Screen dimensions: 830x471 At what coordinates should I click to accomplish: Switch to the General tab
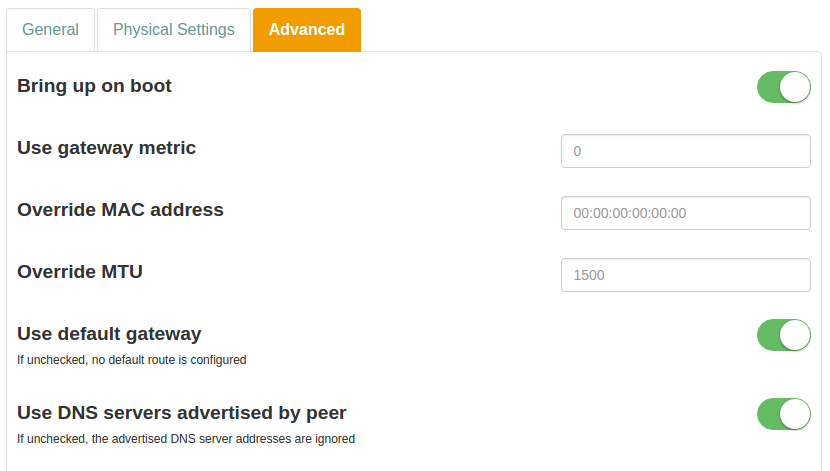point(50,30)
